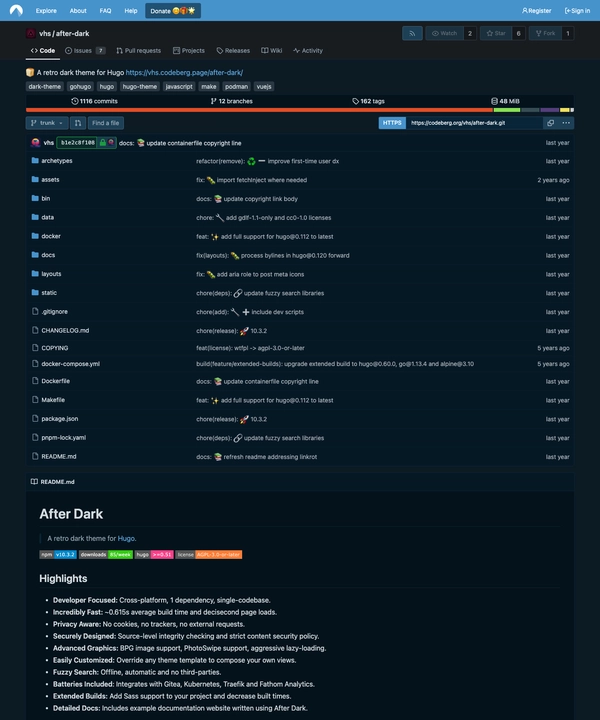This screenshot has width=600, height=720.
Task: Copy the repository clone URL
Action: point(550,123)
